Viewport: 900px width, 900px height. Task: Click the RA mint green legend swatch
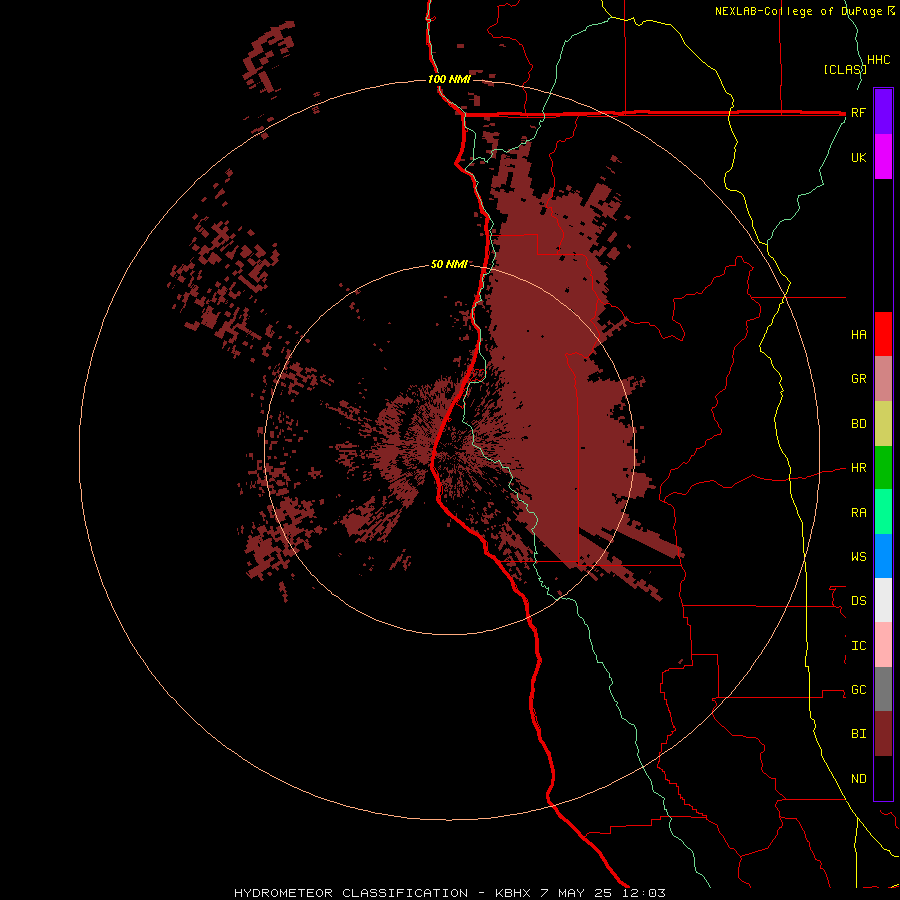(883, 512)
